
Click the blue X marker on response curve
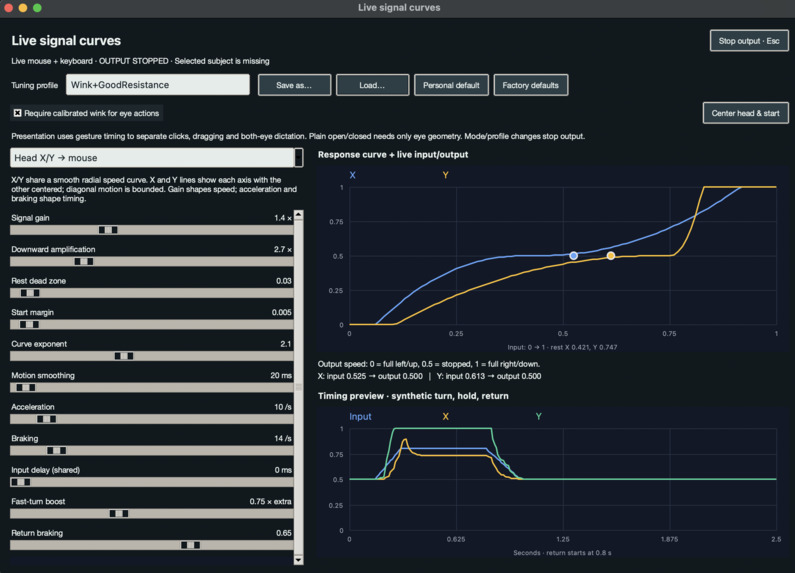point(573,256)
